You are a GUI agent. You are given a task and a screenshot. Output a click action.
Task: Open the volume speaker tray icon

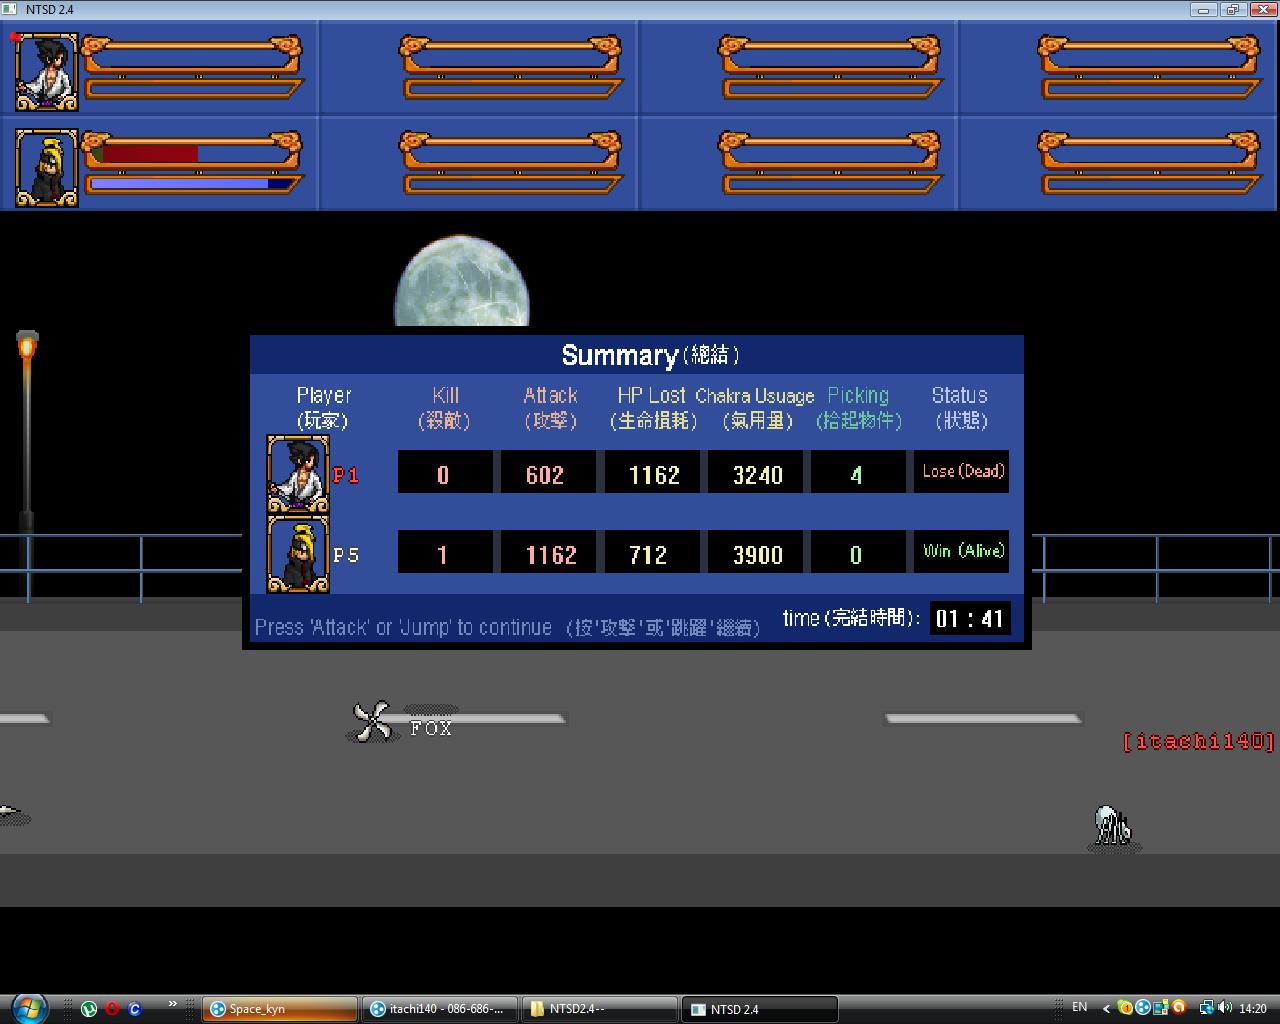pyautogui.click(x=1225, y=1008)
